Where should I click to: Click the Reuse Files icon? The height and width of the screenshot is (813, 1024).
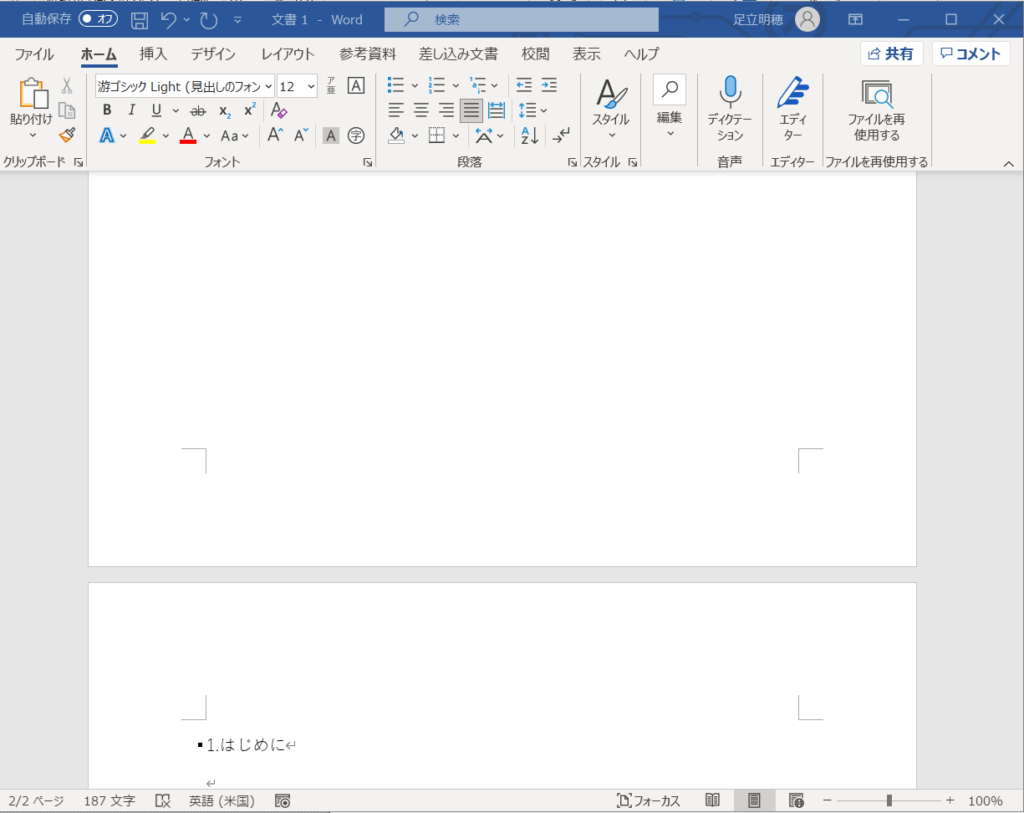pyautogui.click(x=876, y=95)
